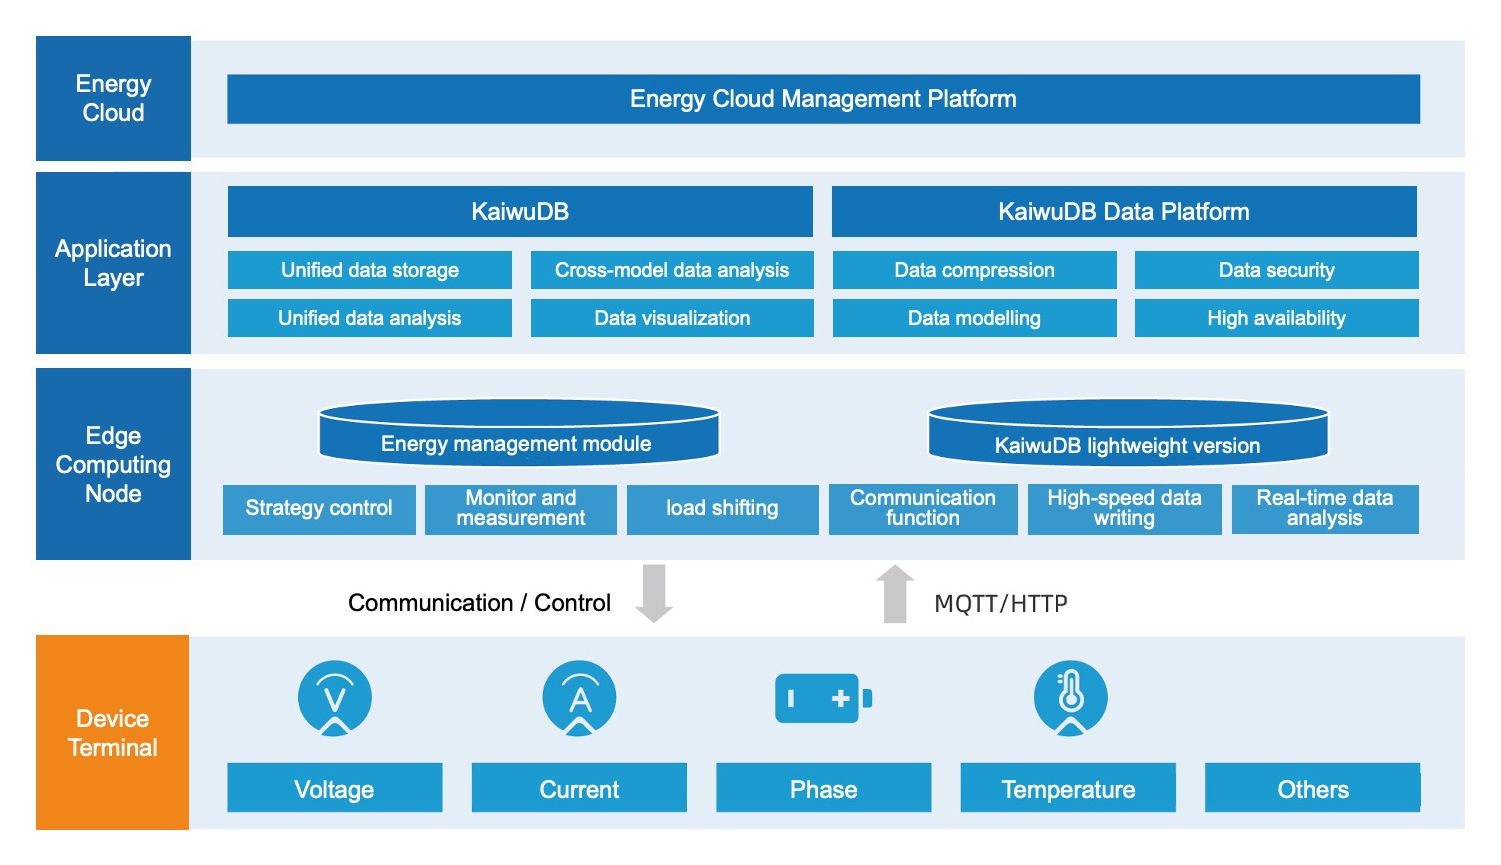Click the Communication function box
The height and width of the screenshot is (865, 1501).
(923, 509)
